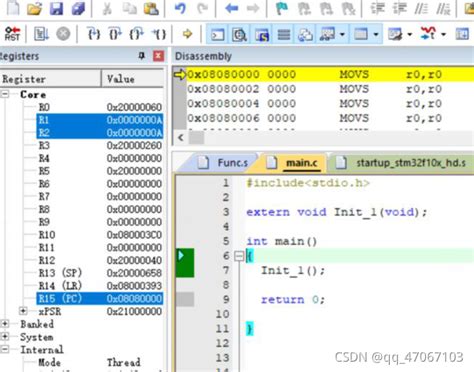Toggle the Registers window
Image resolution: width=474 pixels, height=372 pixels.
coord(284,34)
